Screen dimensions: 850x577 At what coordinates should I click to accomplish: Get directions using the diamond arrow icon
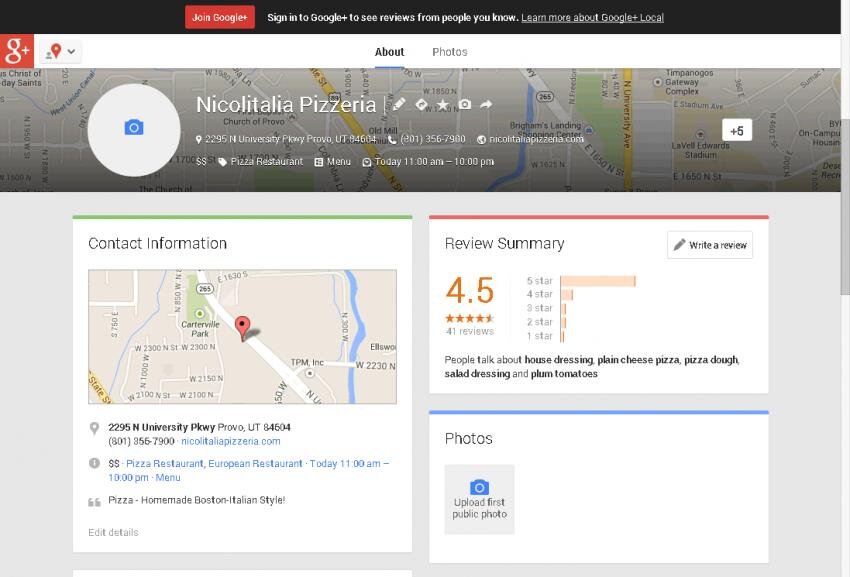click(x=421, y=104)
